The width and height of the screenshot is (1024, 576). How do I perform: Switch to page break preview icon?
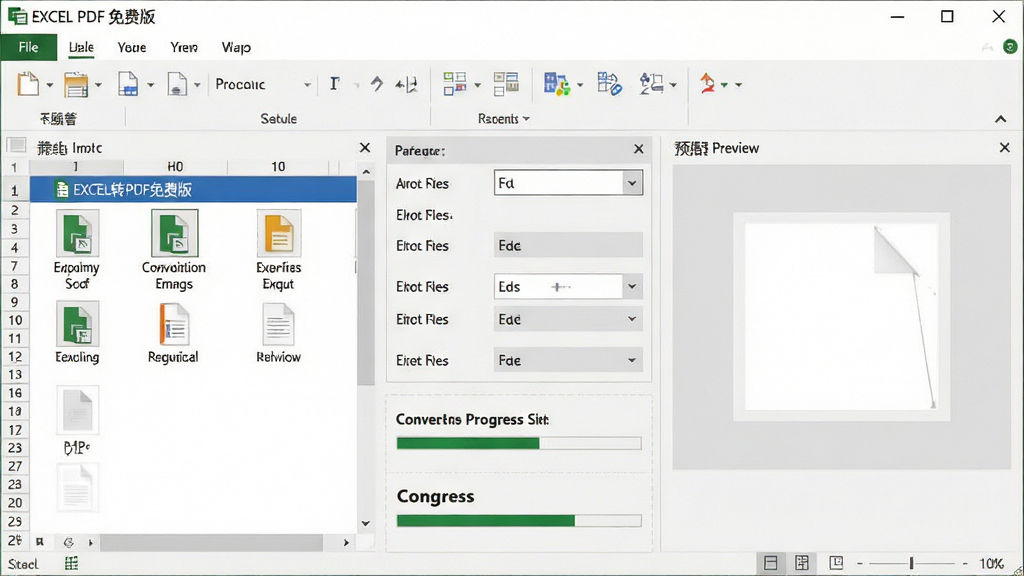[836, 562]
